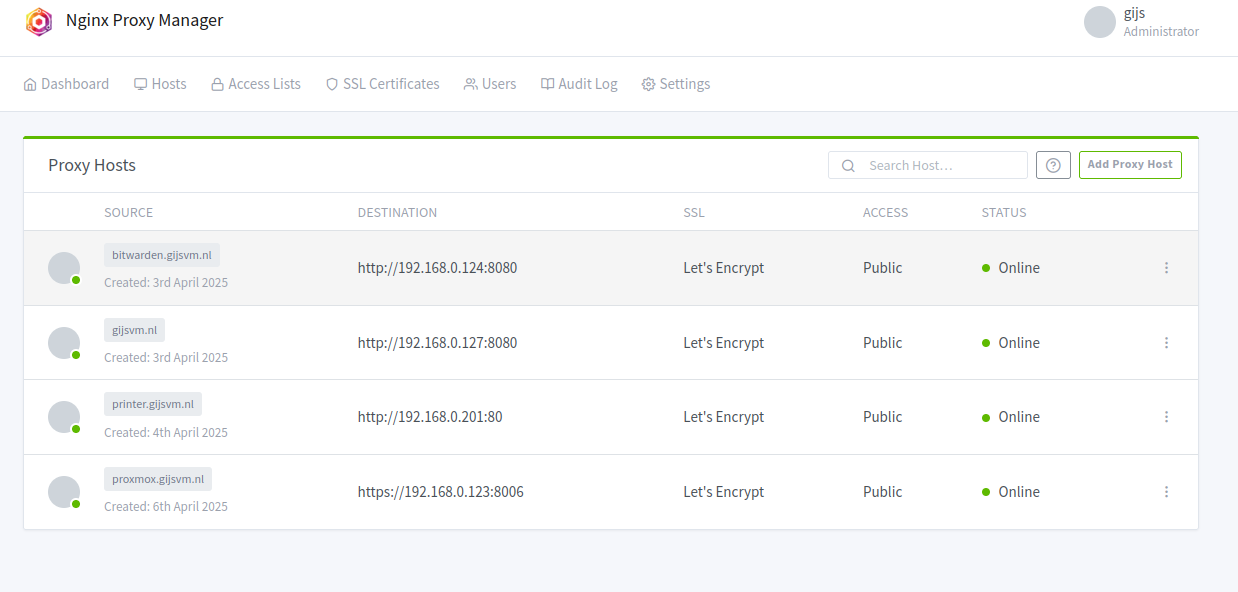The height and width of the screenshot is (592, 1238).
Task: Open actions menu for bitwarden.gijsvm.nl row
Action: [x=1166, y=268]
